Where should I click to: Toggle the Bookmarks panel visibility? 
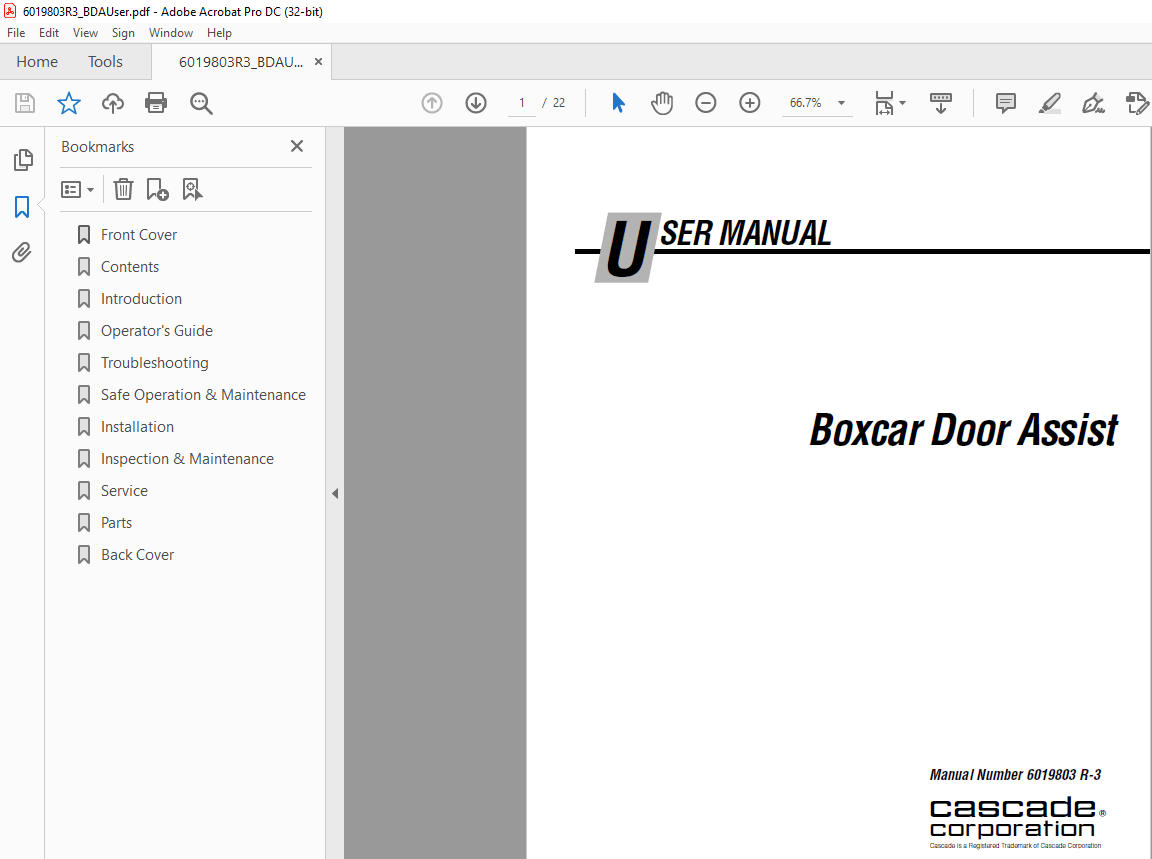(22, 206)
